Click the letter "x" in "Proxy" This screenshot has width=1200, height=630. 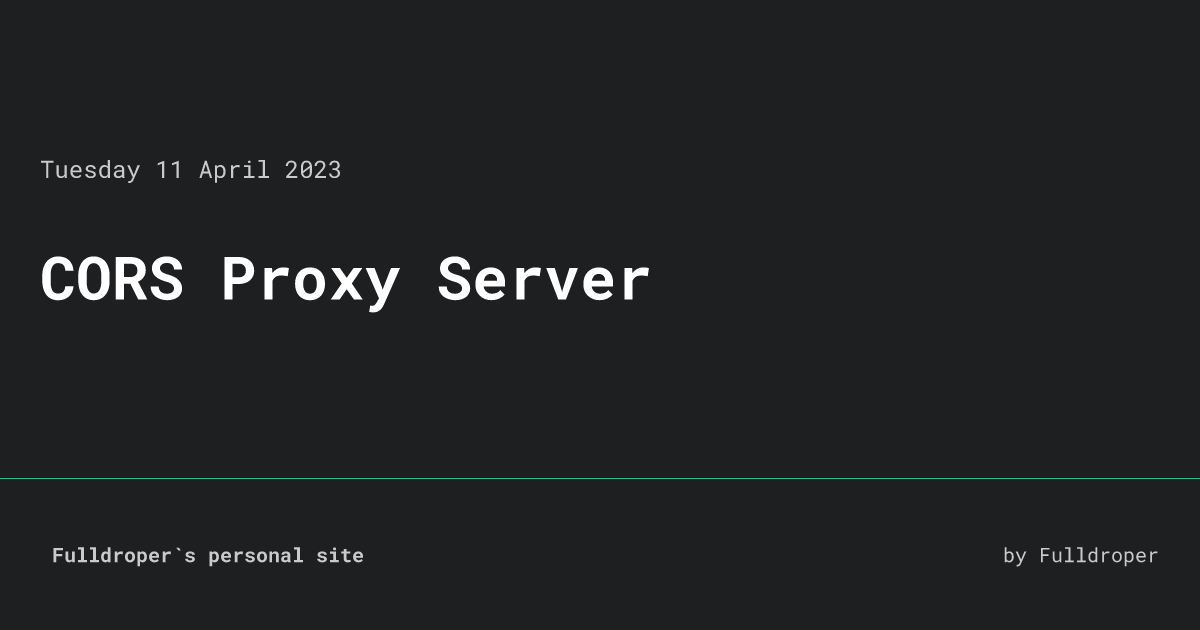346,286
